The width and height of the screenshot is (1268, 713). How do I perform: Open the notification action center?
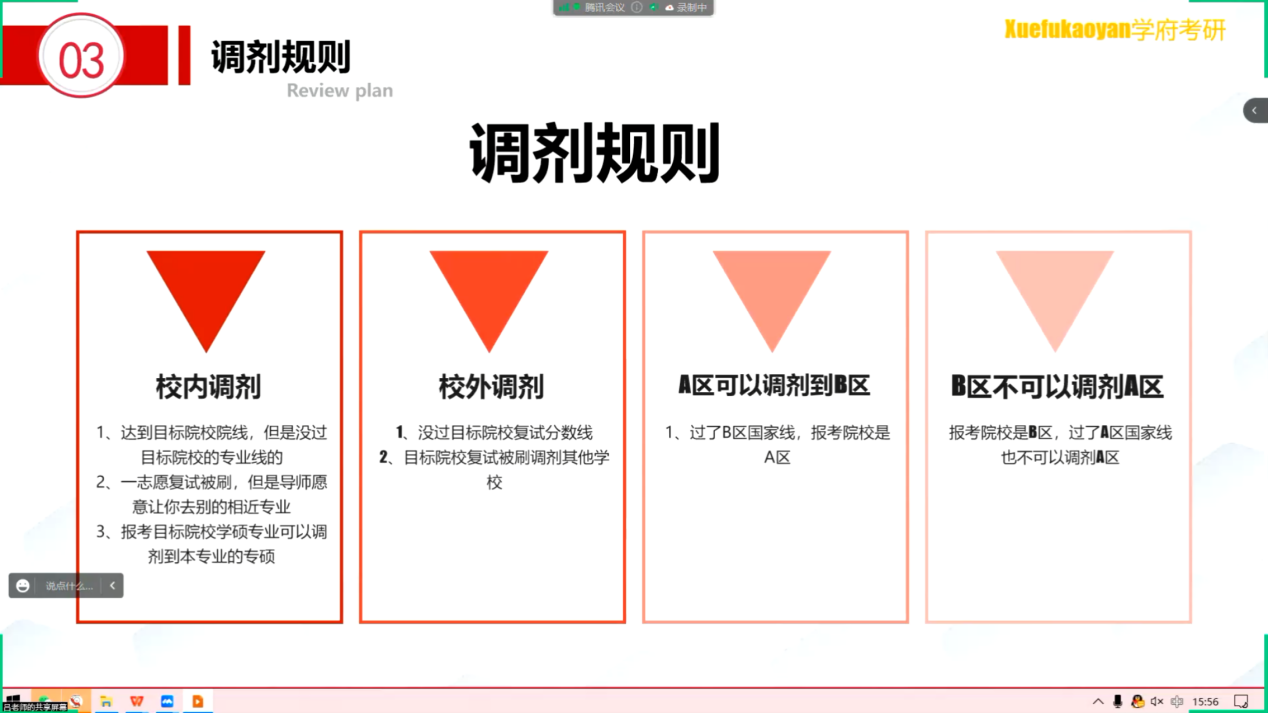1241,702
